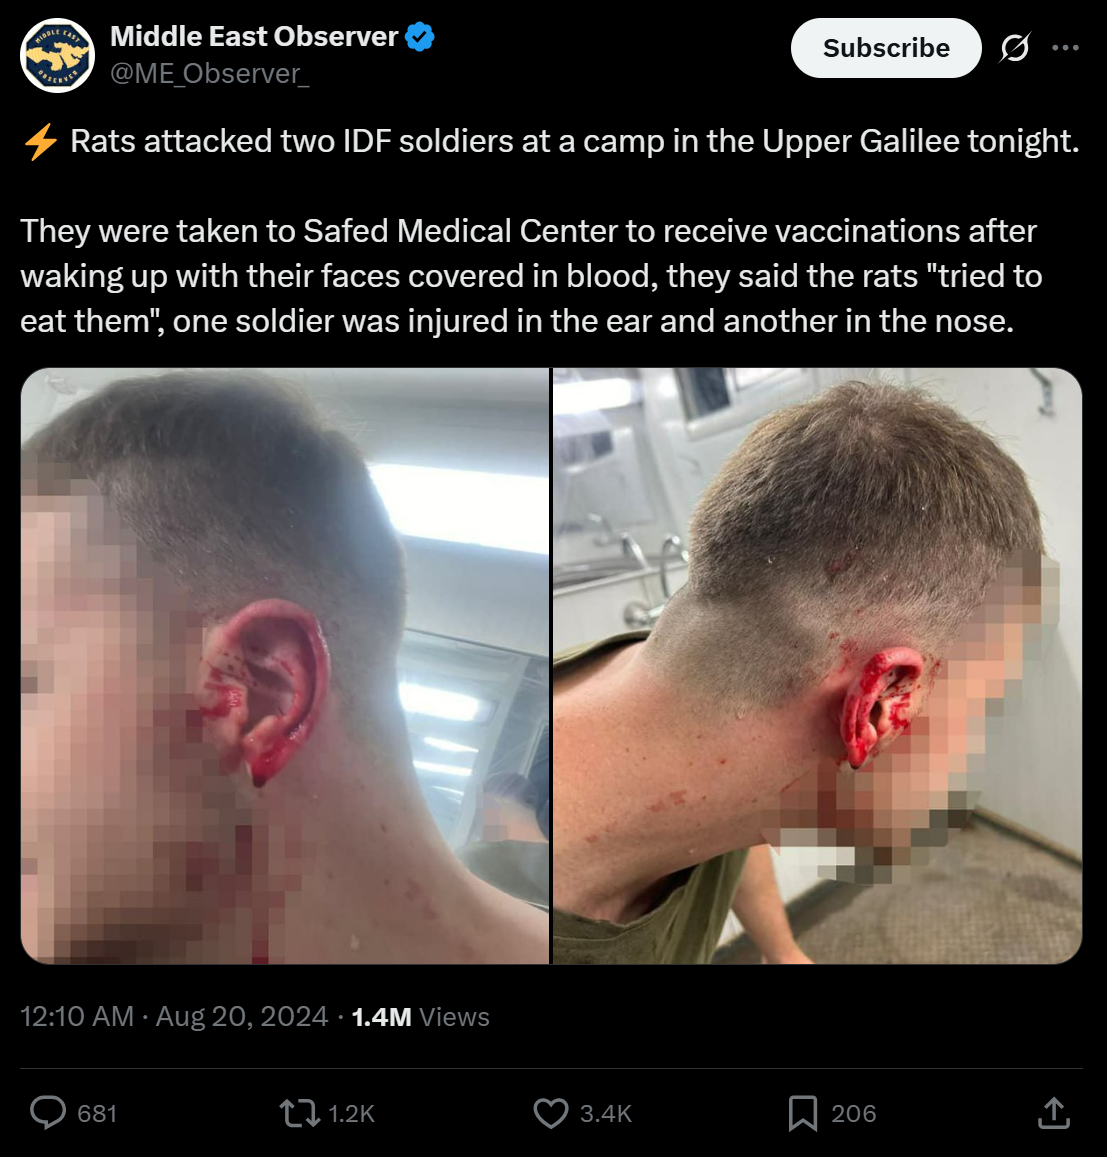Screen dimensions: 1107x1157
Task: Click the lightning bolt emoji in the post
Action: click(x=41, y=142)
